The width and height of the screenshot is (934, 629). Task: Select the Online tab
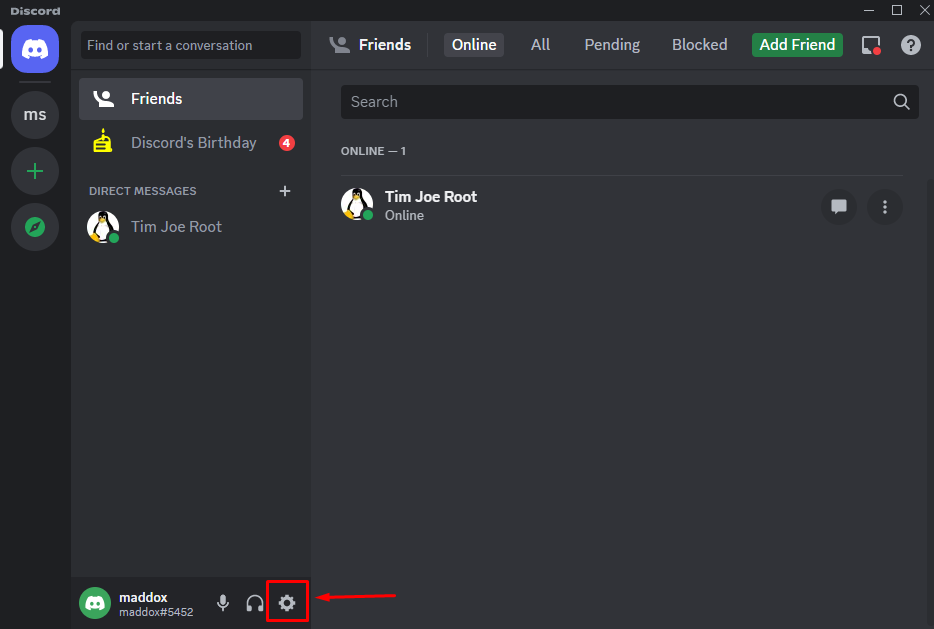[474, 45]
